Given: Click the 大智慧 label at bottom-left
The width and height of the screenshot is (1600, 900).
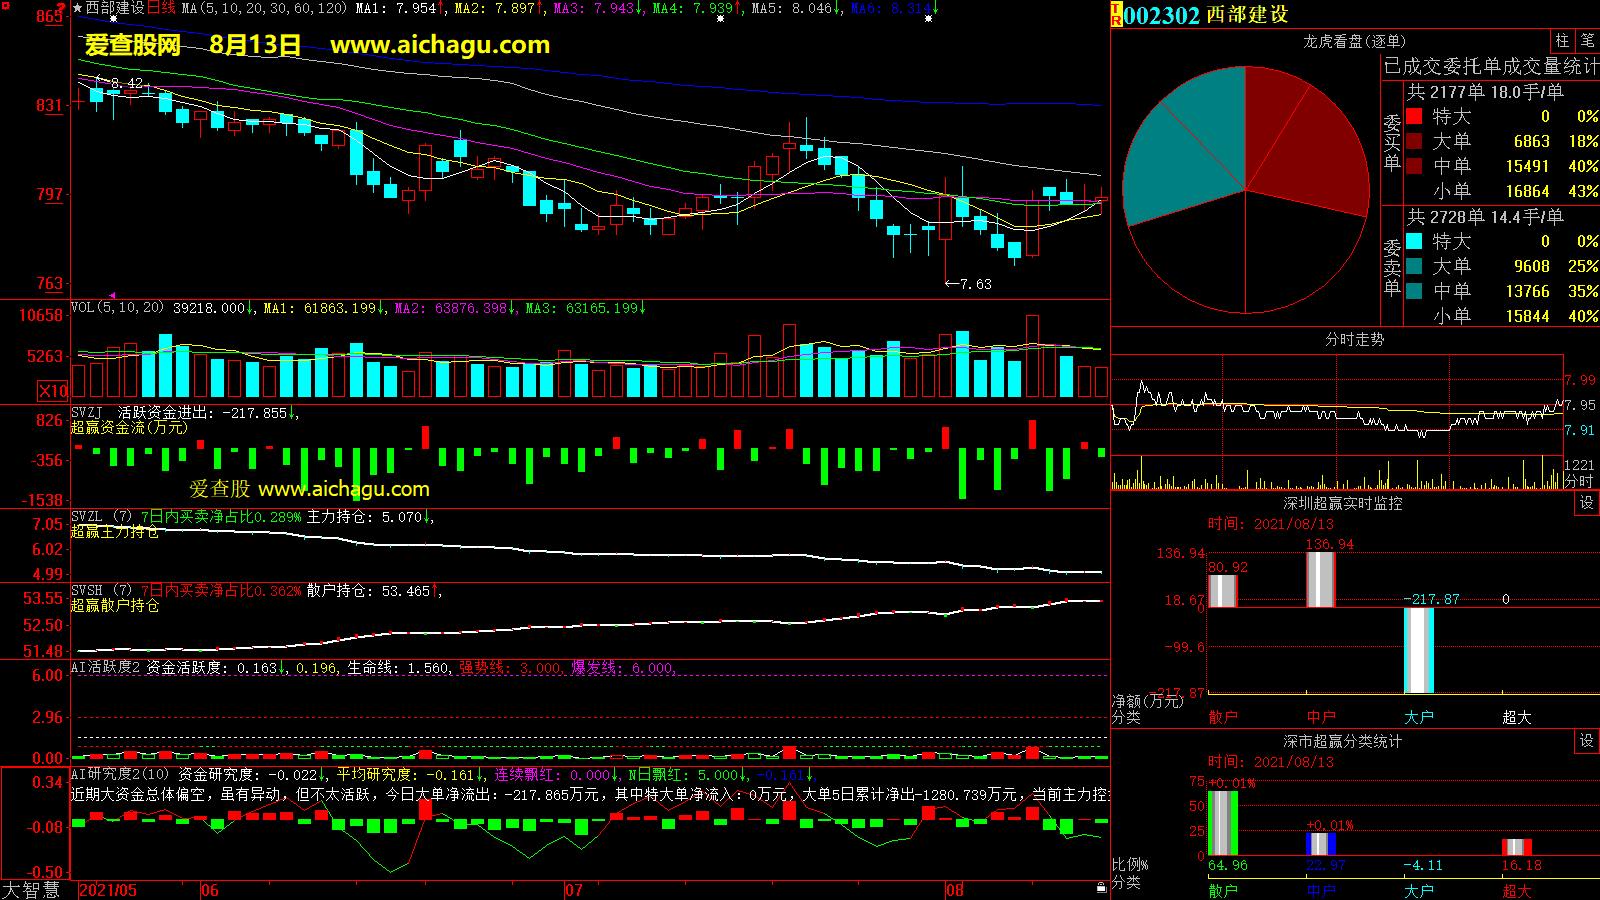Looking at the screenshot, I should tap(31, 890).
